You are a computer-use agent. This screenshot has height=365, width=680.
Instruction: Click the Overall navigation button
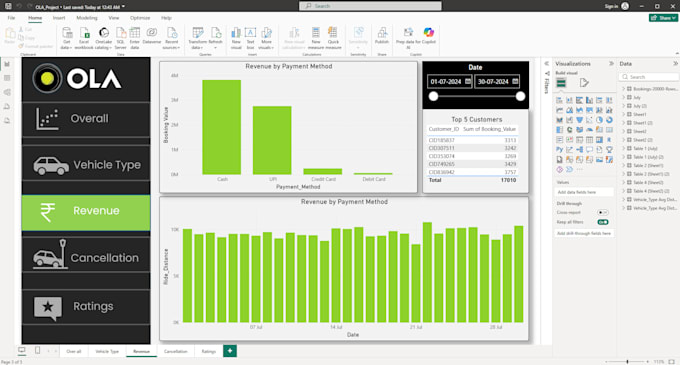click(86, 119)
